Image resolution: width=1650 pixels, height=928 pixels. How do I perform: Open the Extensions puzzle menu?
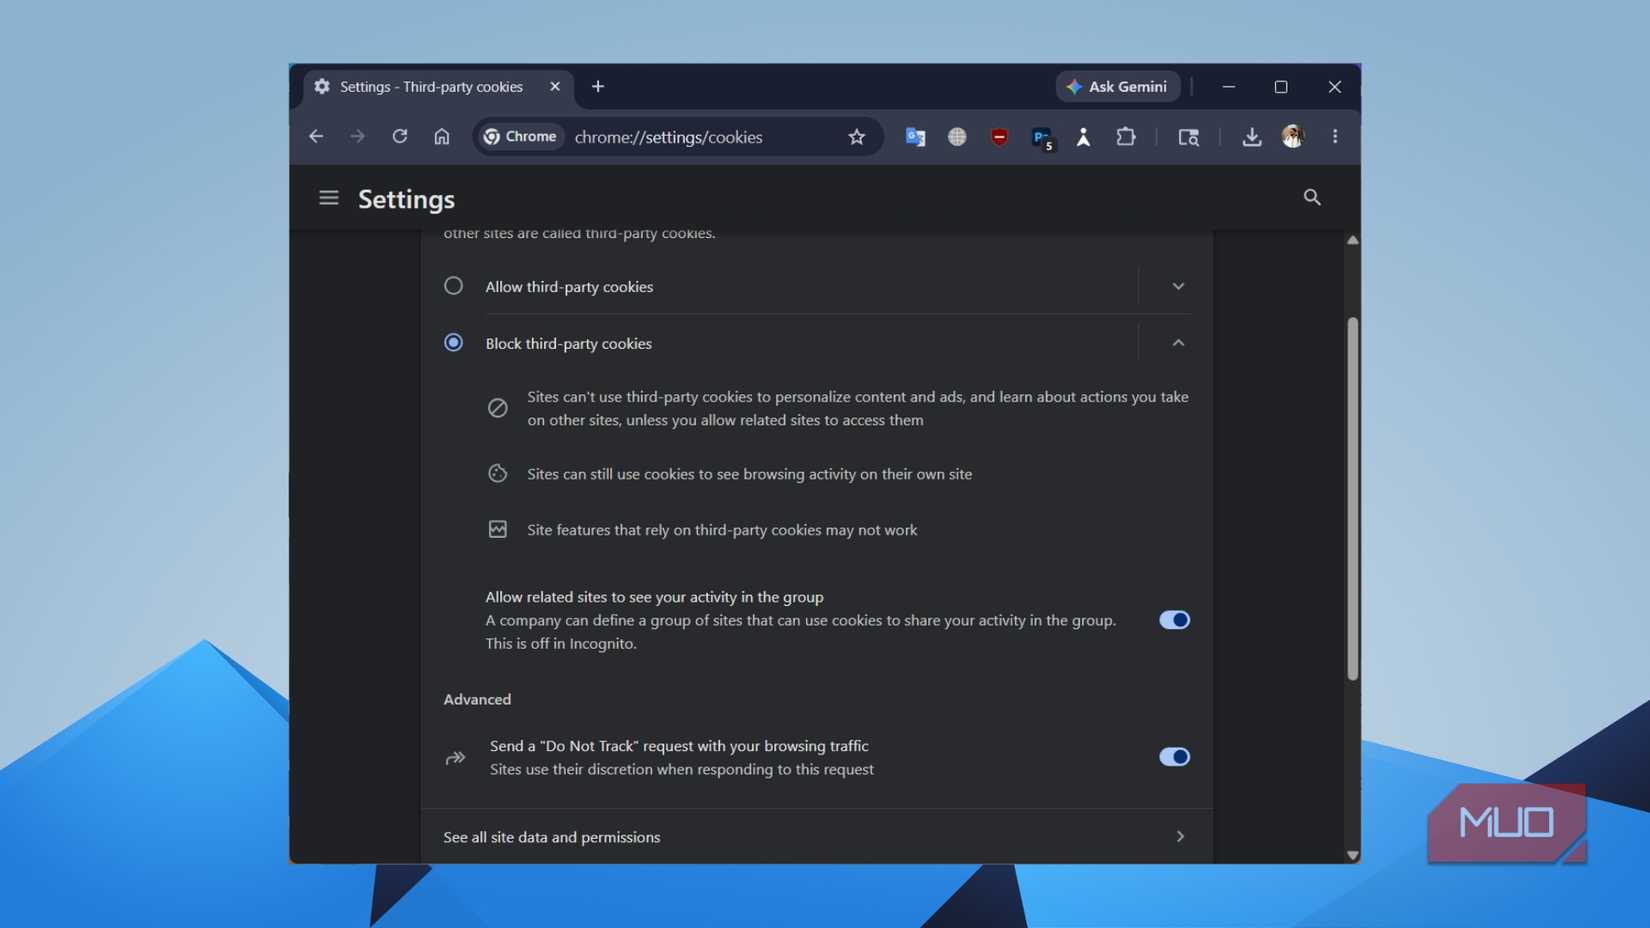[1126, 137]
